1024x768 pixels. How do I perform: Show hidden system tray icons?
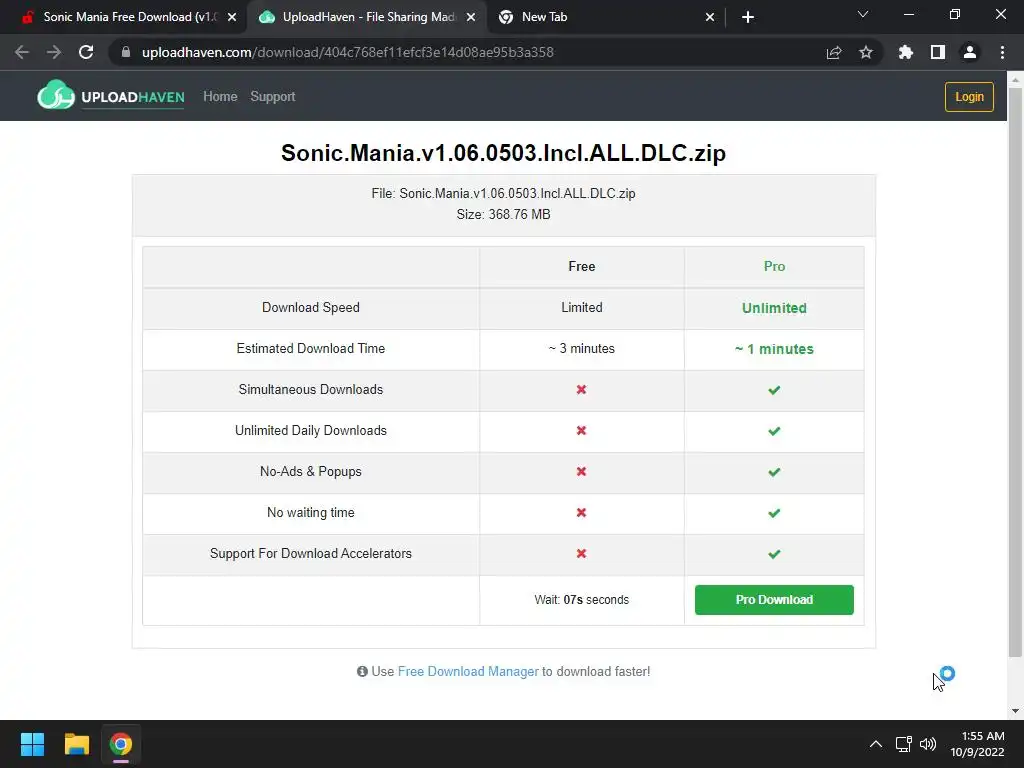[876, 744]
